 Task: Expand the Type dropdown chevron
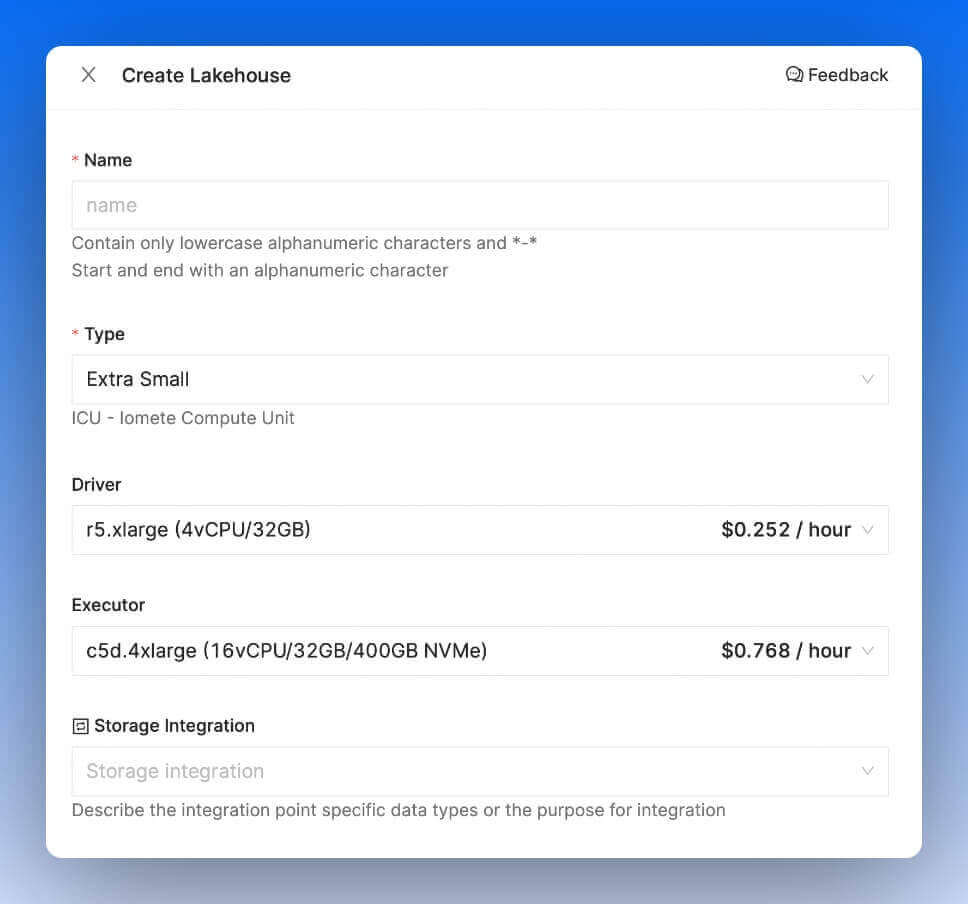pos(867,379)
